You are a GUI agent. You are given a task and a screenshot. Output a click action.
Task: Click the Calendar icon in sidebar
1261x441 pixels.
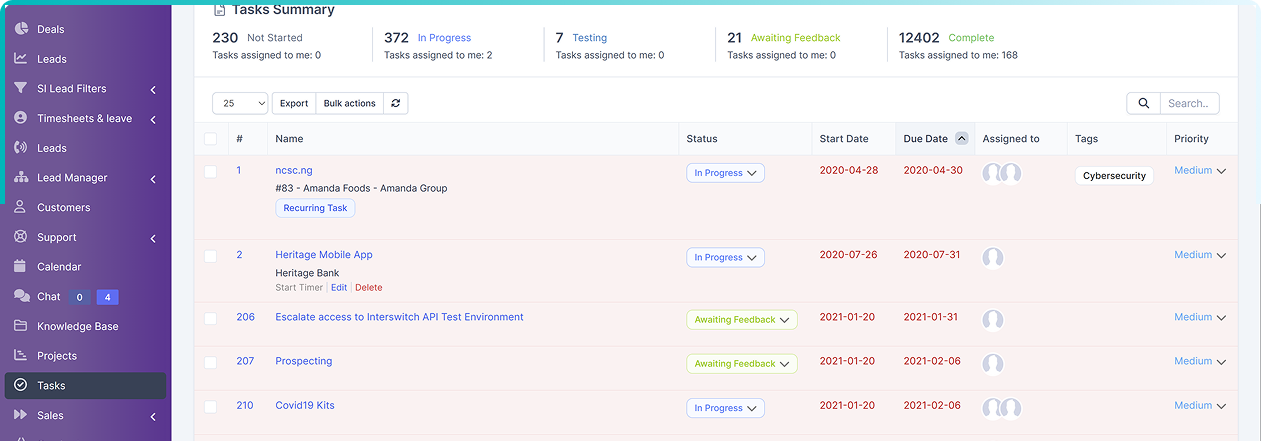coord(20,267)
